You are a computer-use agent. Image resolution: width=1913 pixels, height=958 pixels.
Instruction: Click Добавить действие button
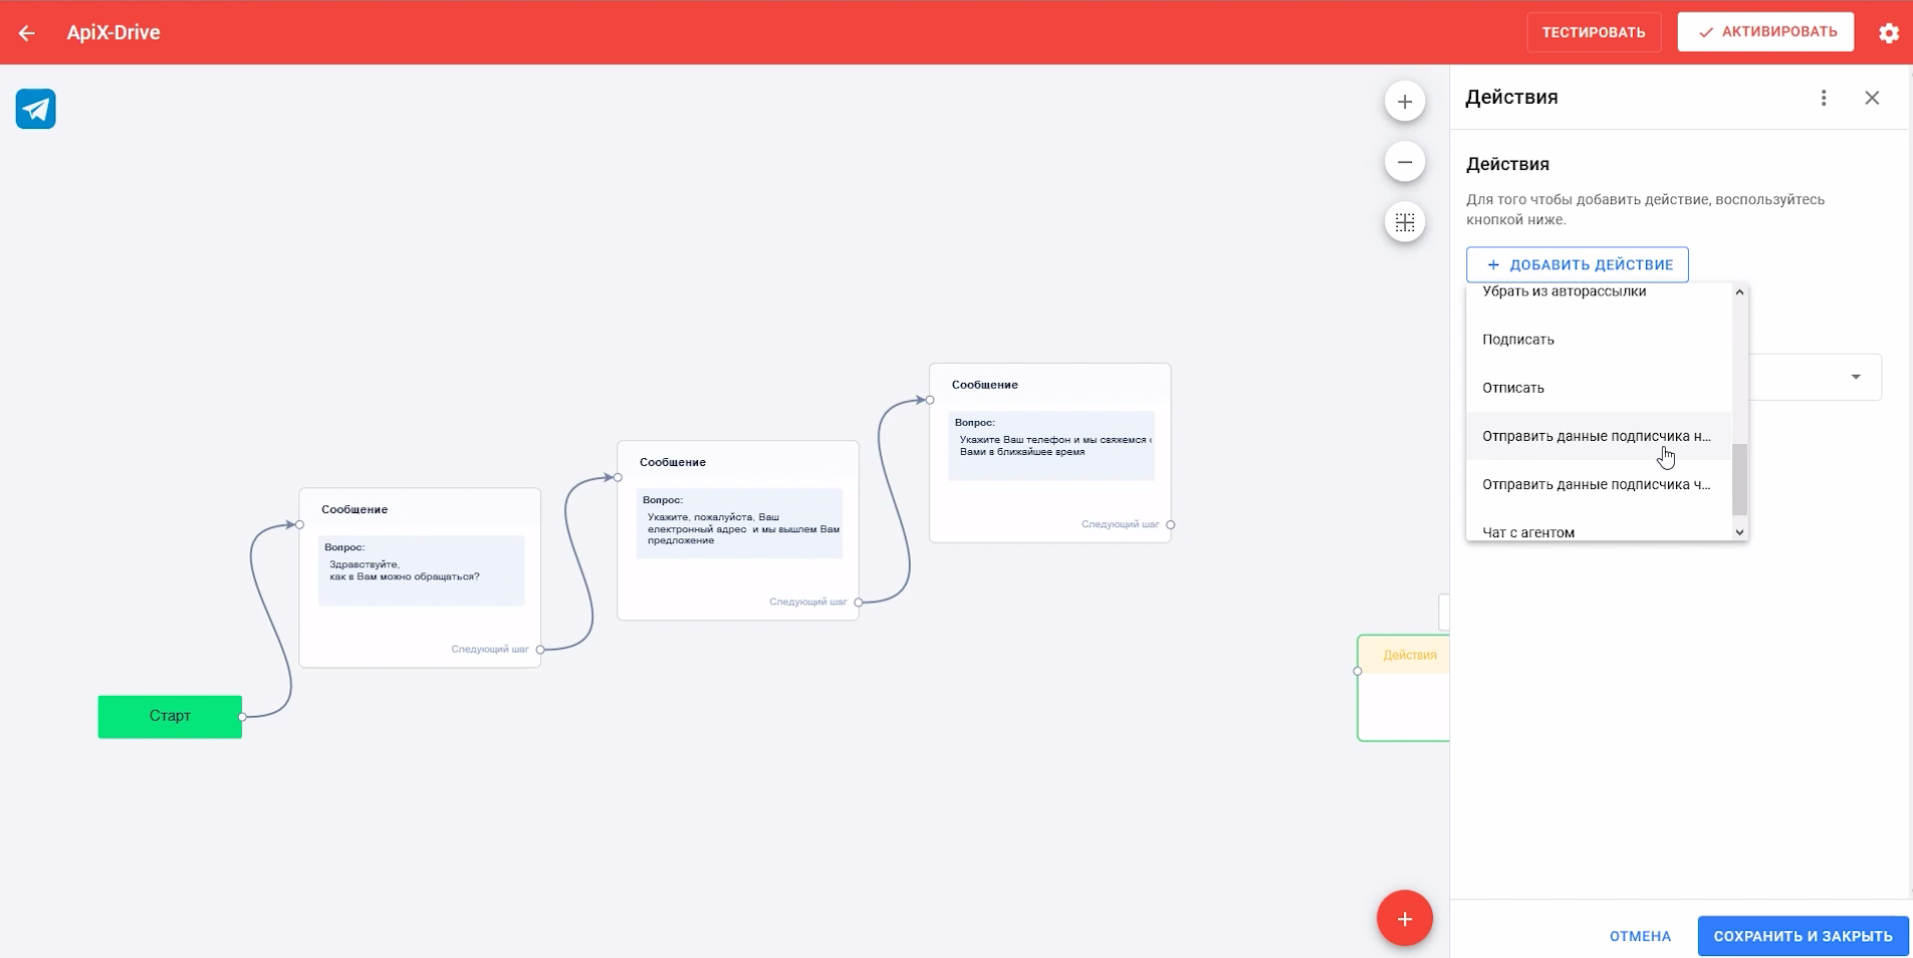point(1577,265)
